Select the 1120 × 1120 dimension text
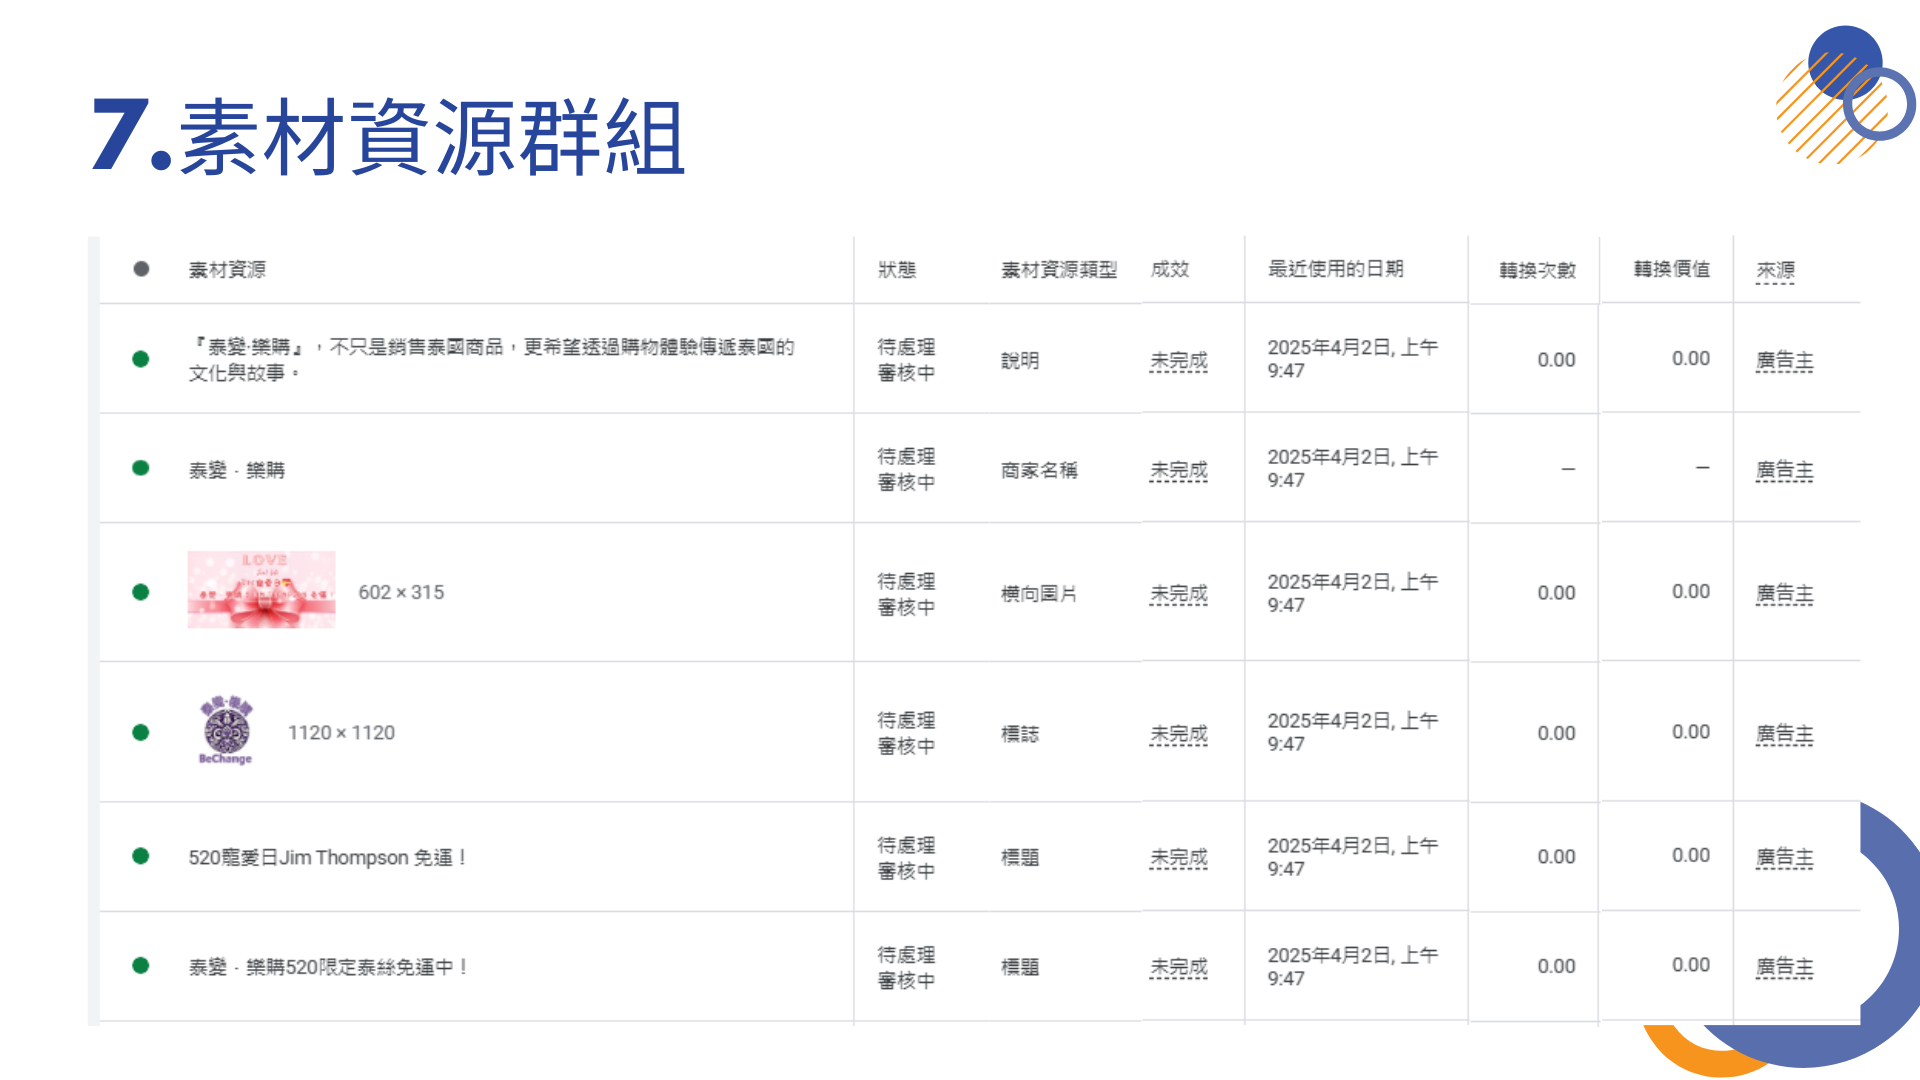 pos(342,733)
